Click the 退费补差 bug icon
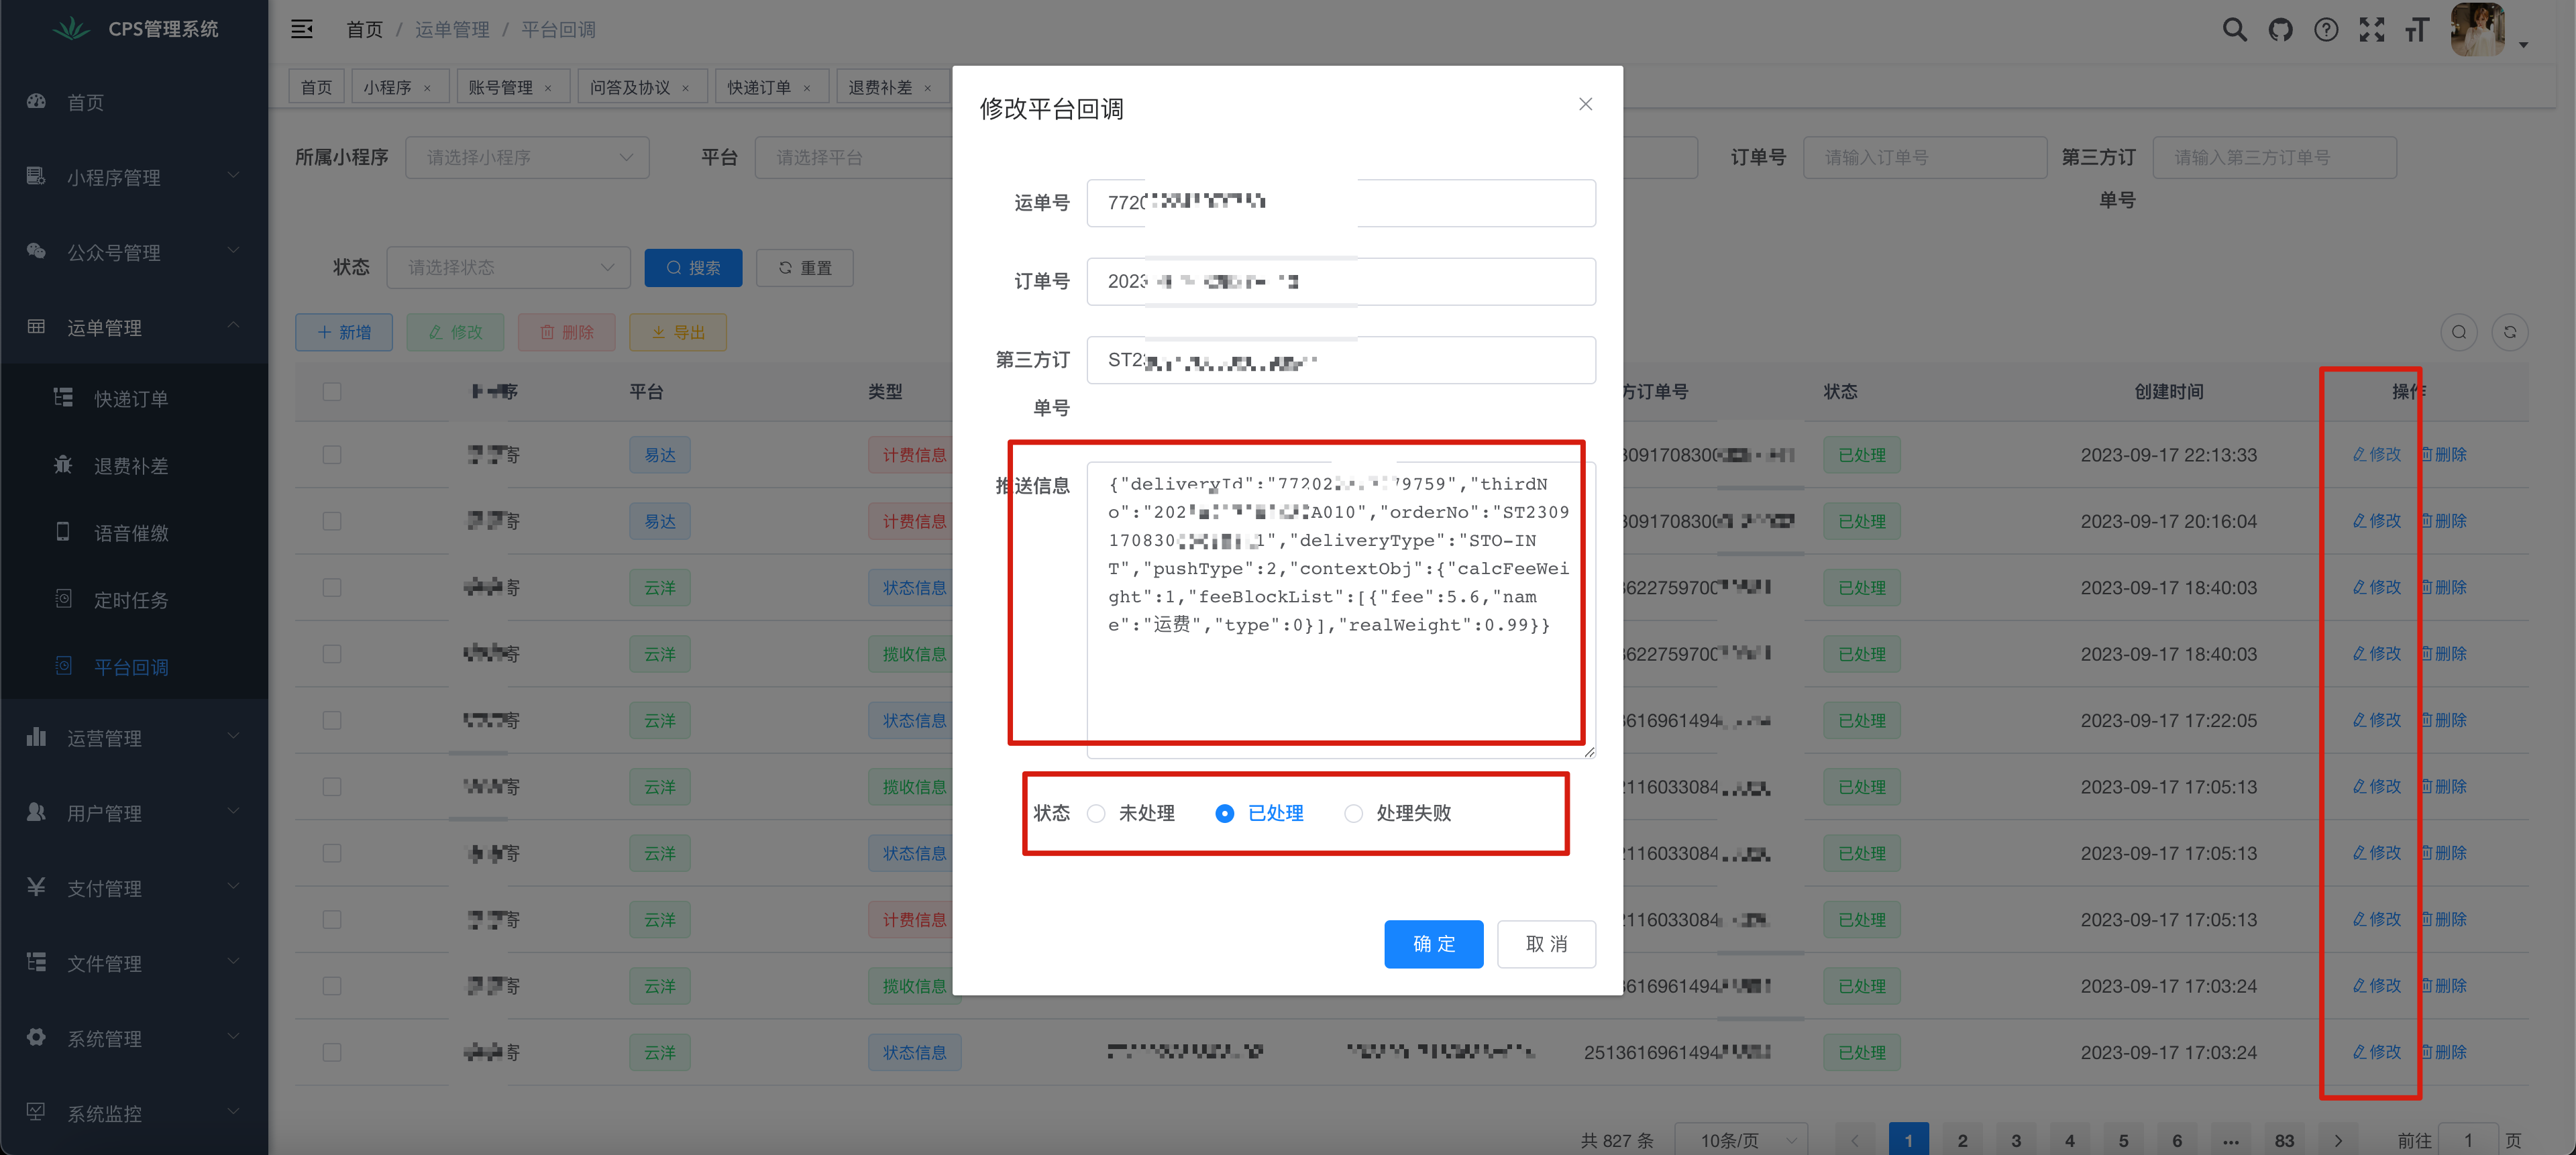The image size is (2576, 1155). point(63,464)
